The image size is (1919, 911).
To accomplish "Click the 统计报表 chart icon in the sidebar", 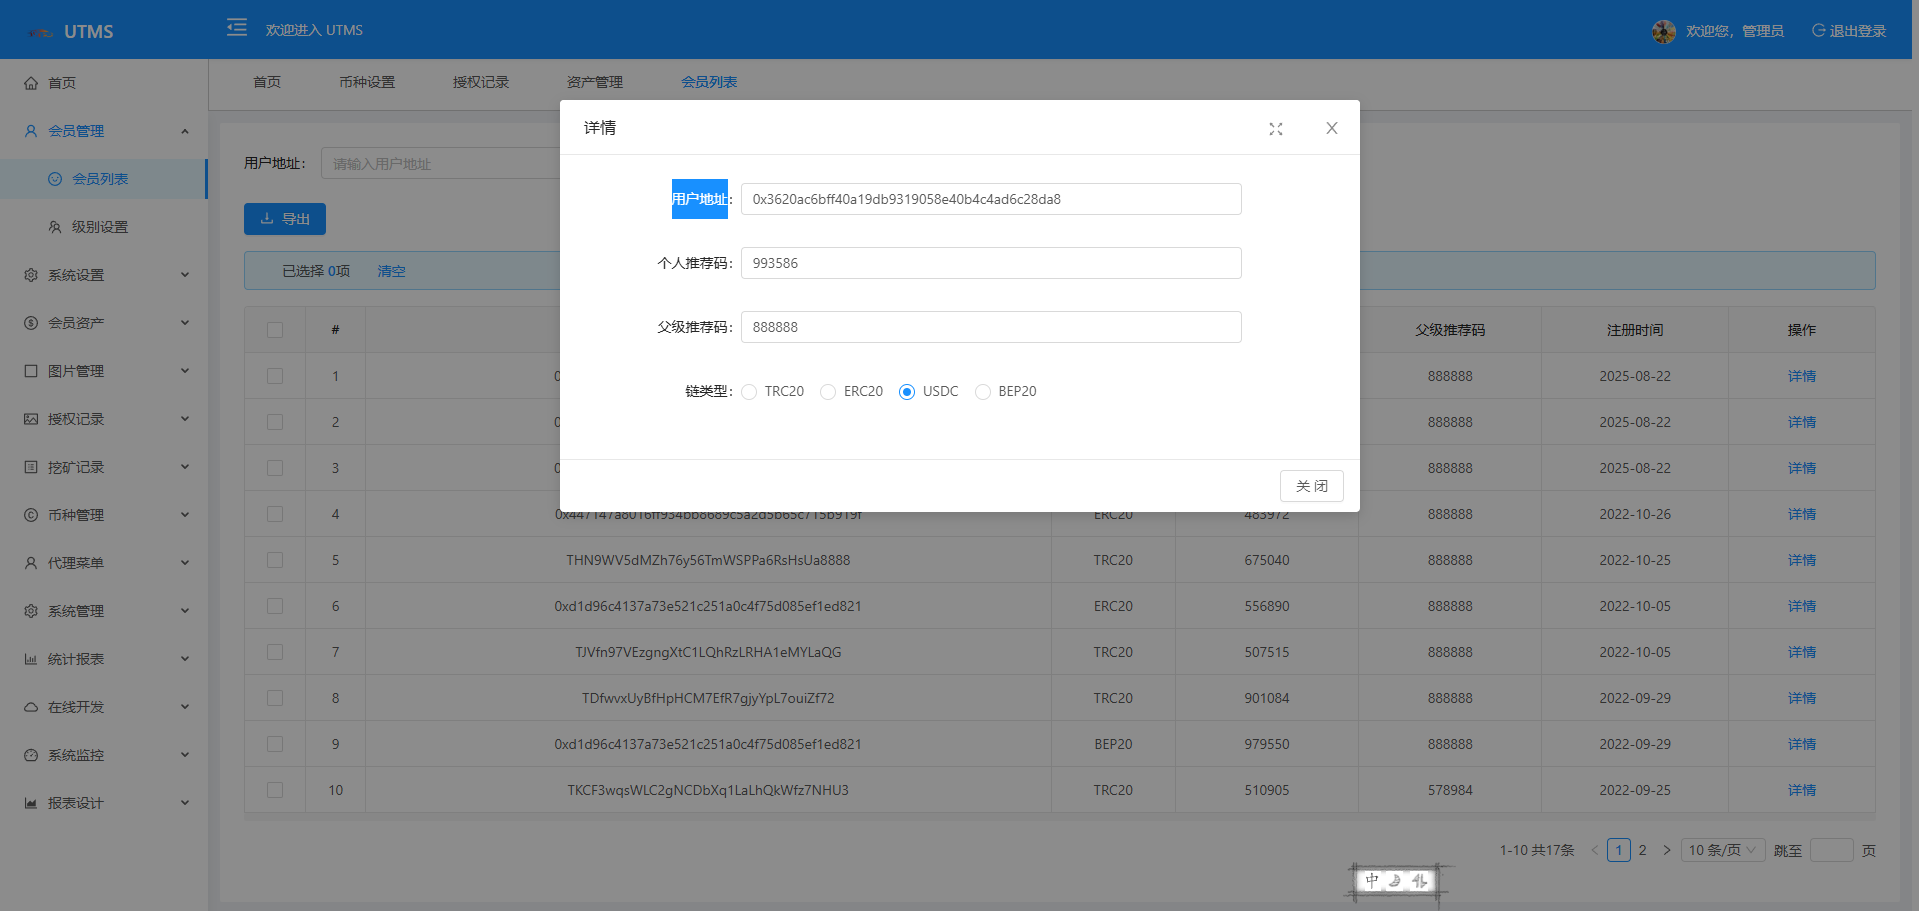I will click(x=31, y=659).
